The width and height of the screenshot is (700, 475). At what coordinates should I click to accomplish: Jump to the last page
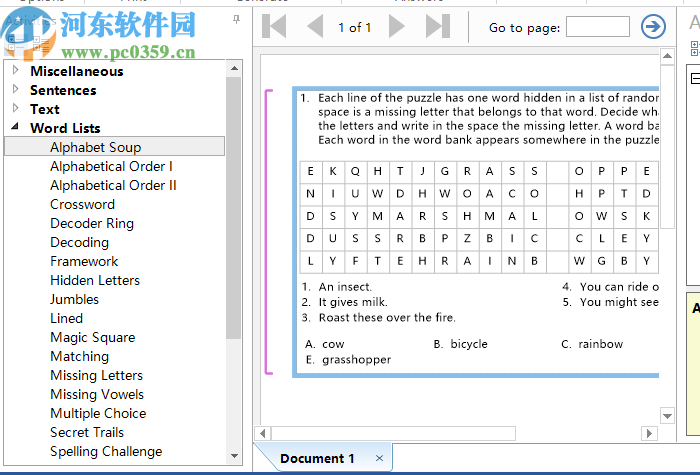pyautogui.click(x=438, y=26)
